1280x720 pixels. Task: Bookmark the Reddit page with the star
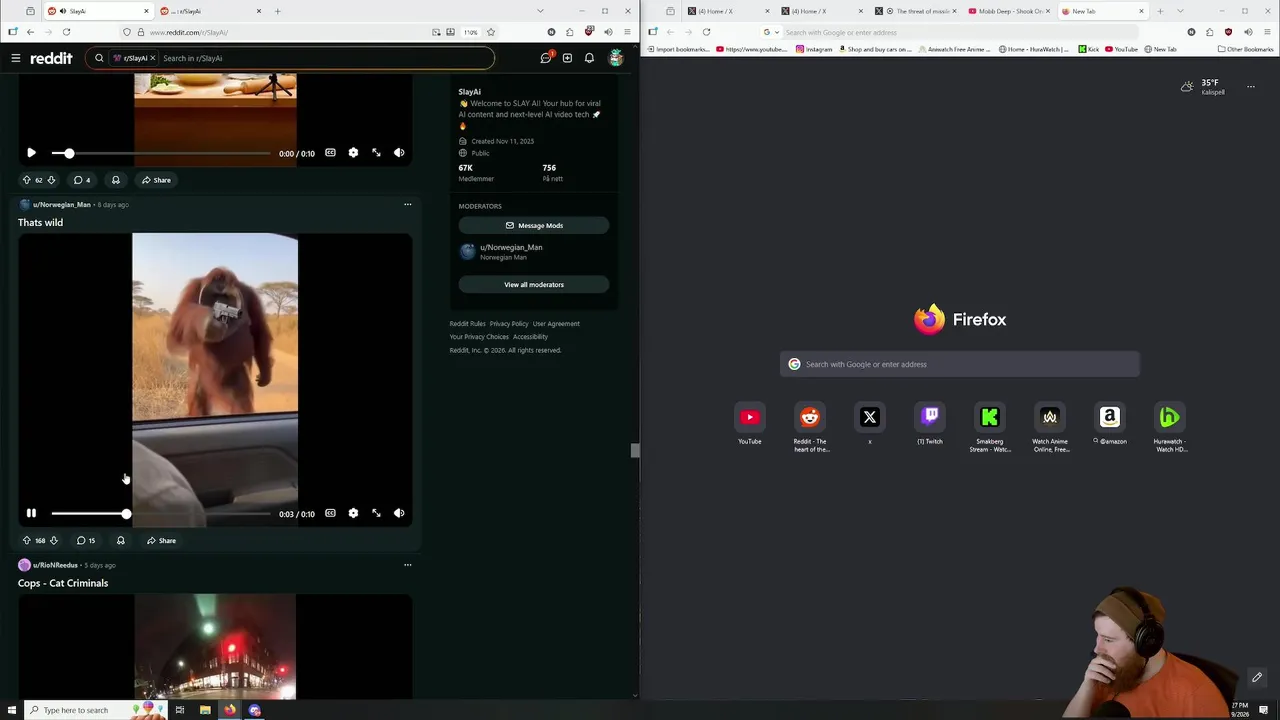(490, 32)
